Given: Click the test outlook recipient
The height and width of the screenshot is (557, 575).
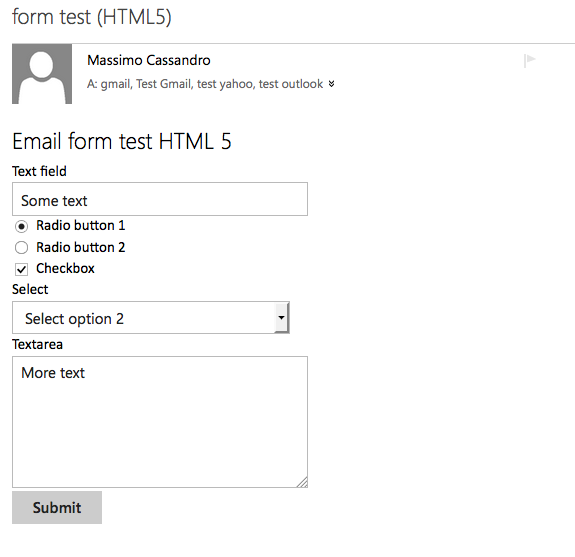Looking at the screenshot, I should [291, 84].
